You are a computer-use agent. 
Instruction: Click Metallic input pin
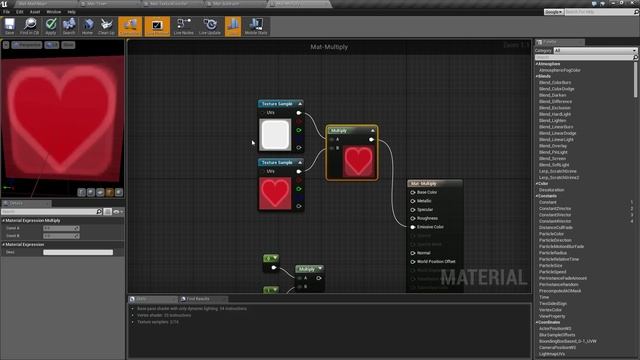413,201
